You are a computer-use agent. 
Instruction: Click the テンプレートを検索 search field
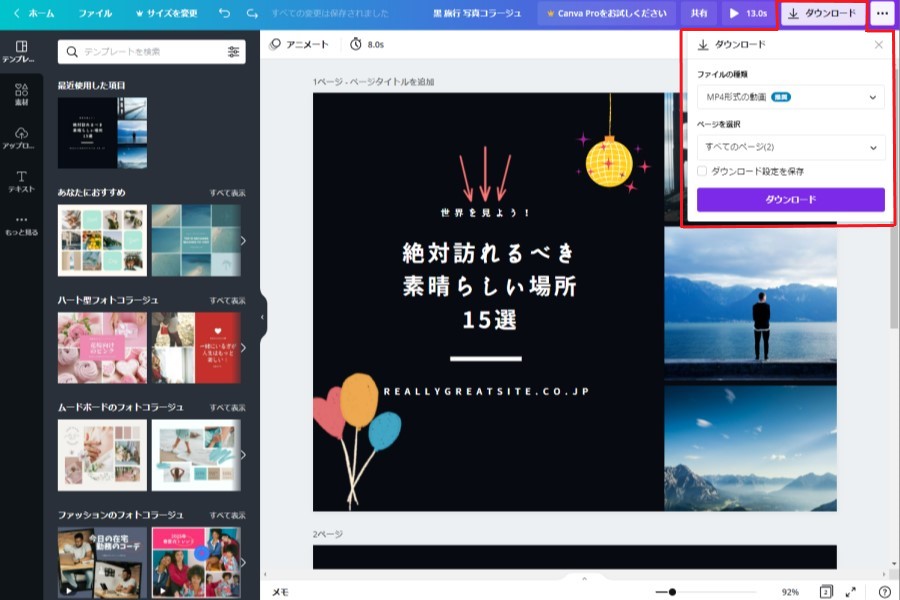click(145, 51)
